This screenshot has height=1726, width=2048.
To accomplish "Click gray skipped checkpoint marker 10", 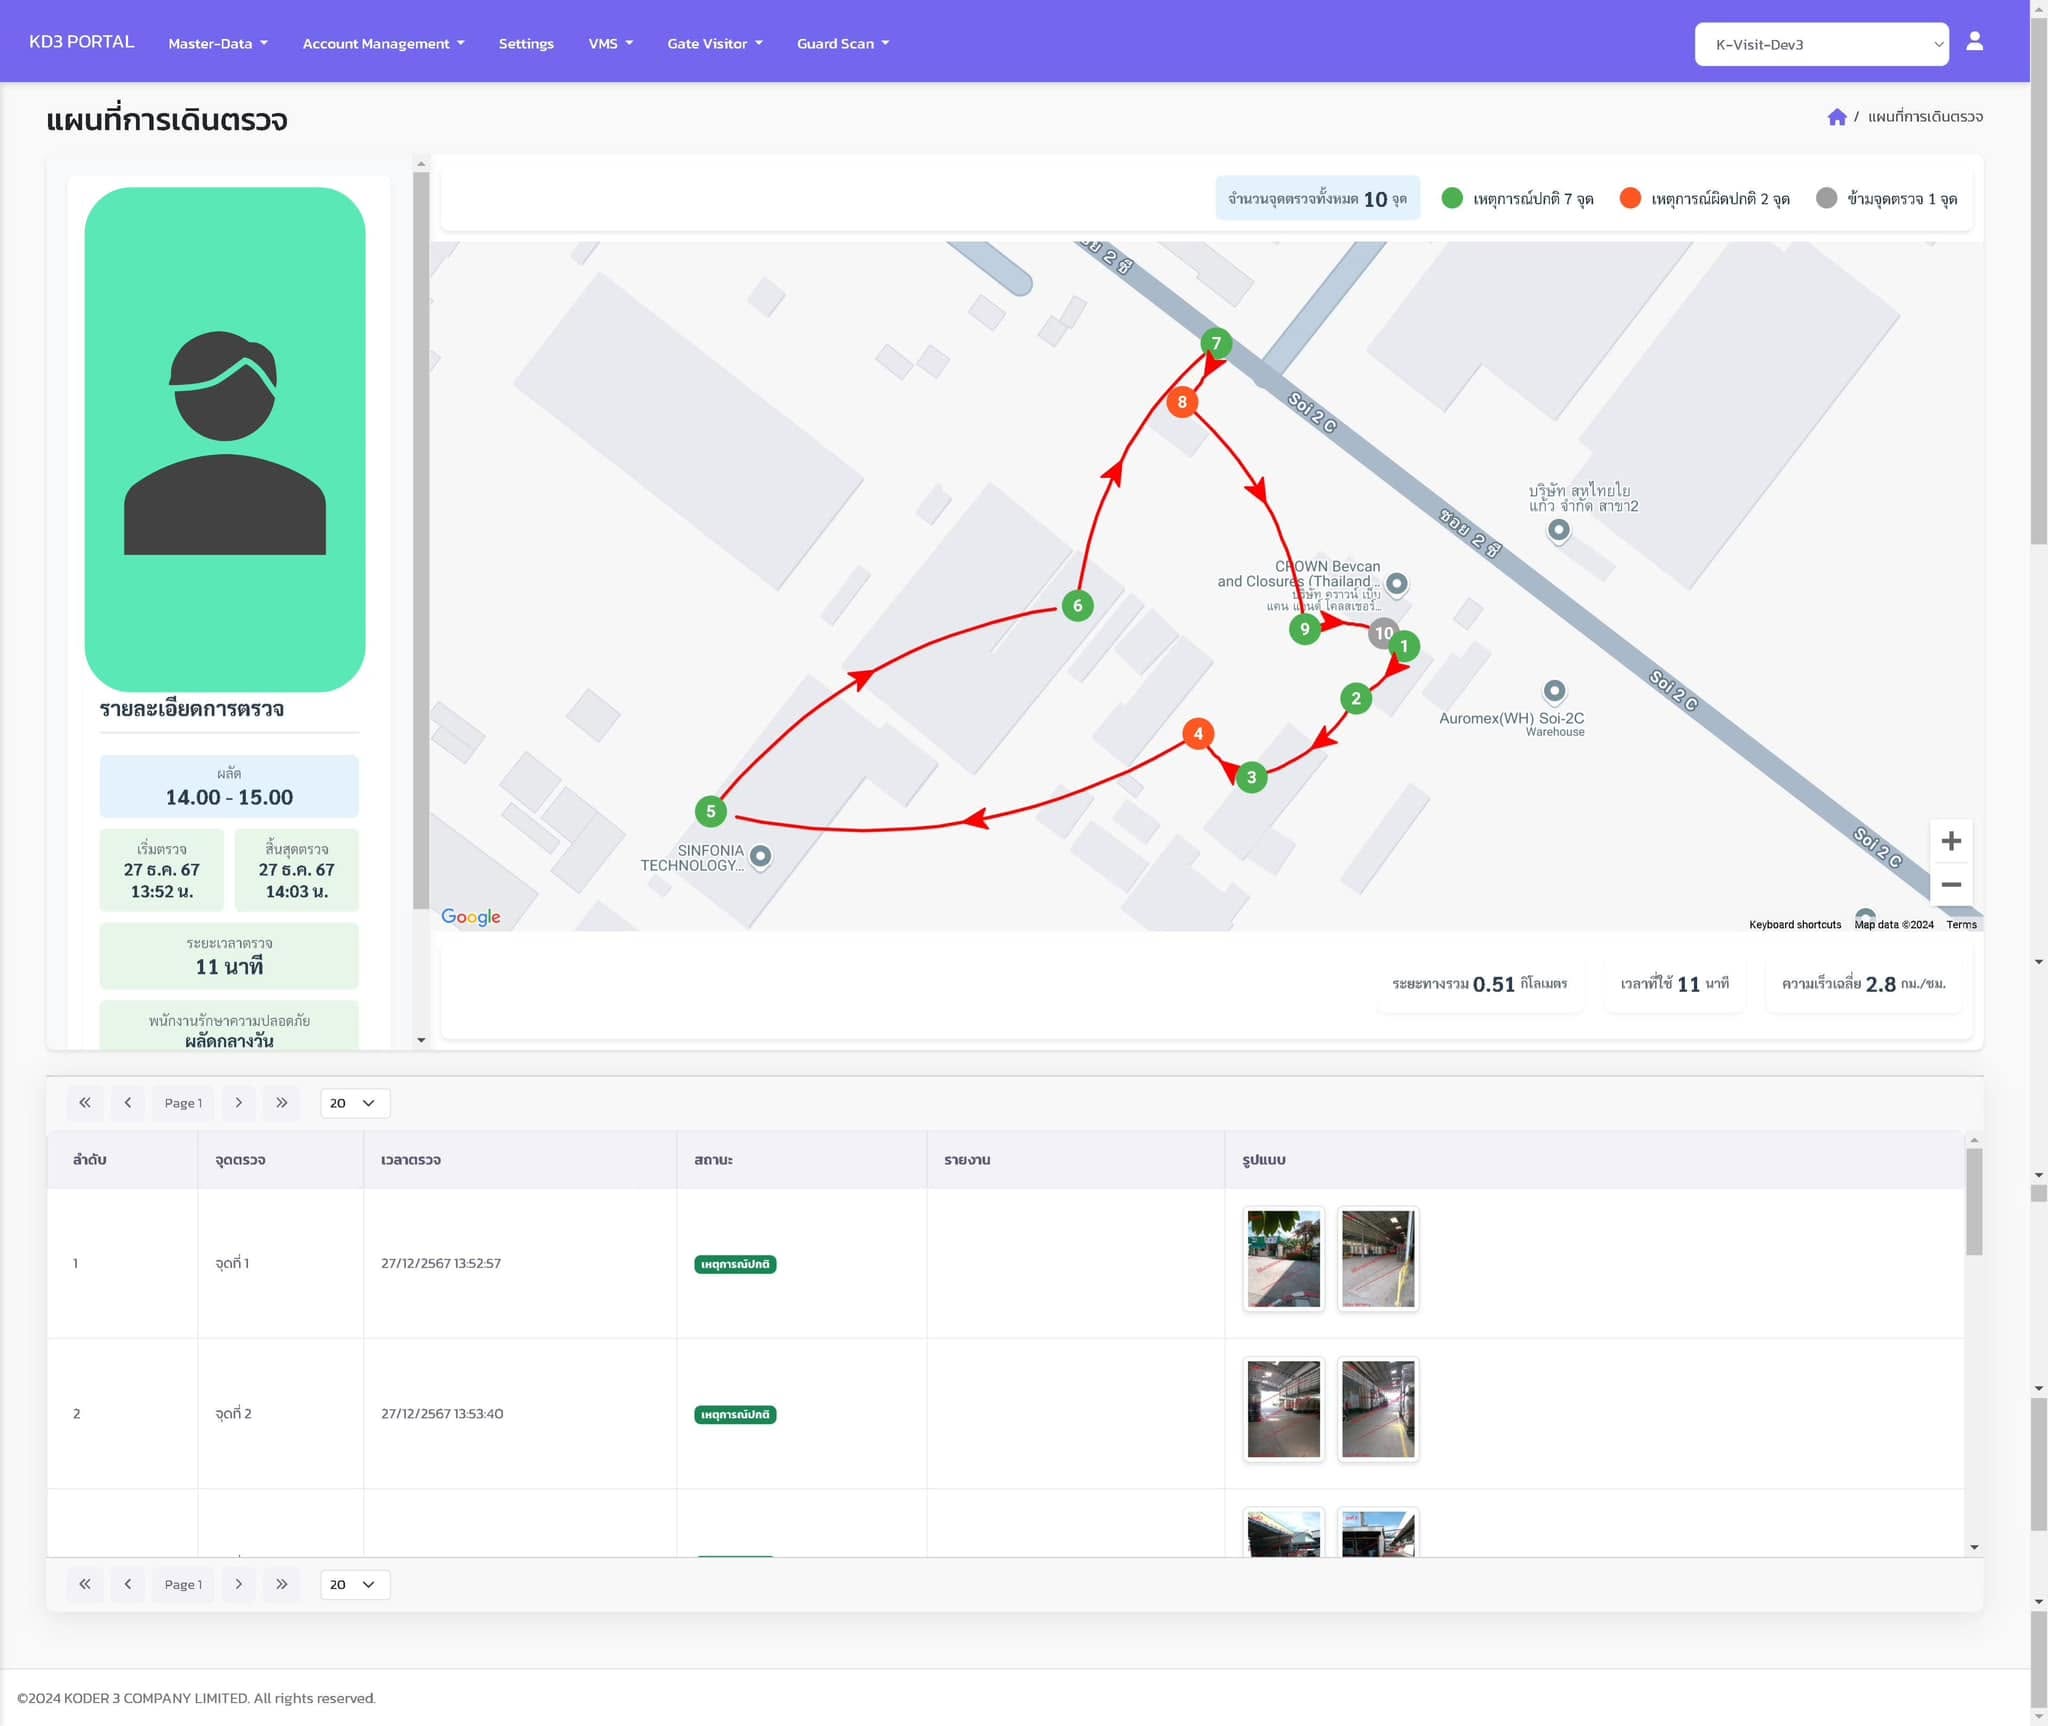I will coord(1381,632).
